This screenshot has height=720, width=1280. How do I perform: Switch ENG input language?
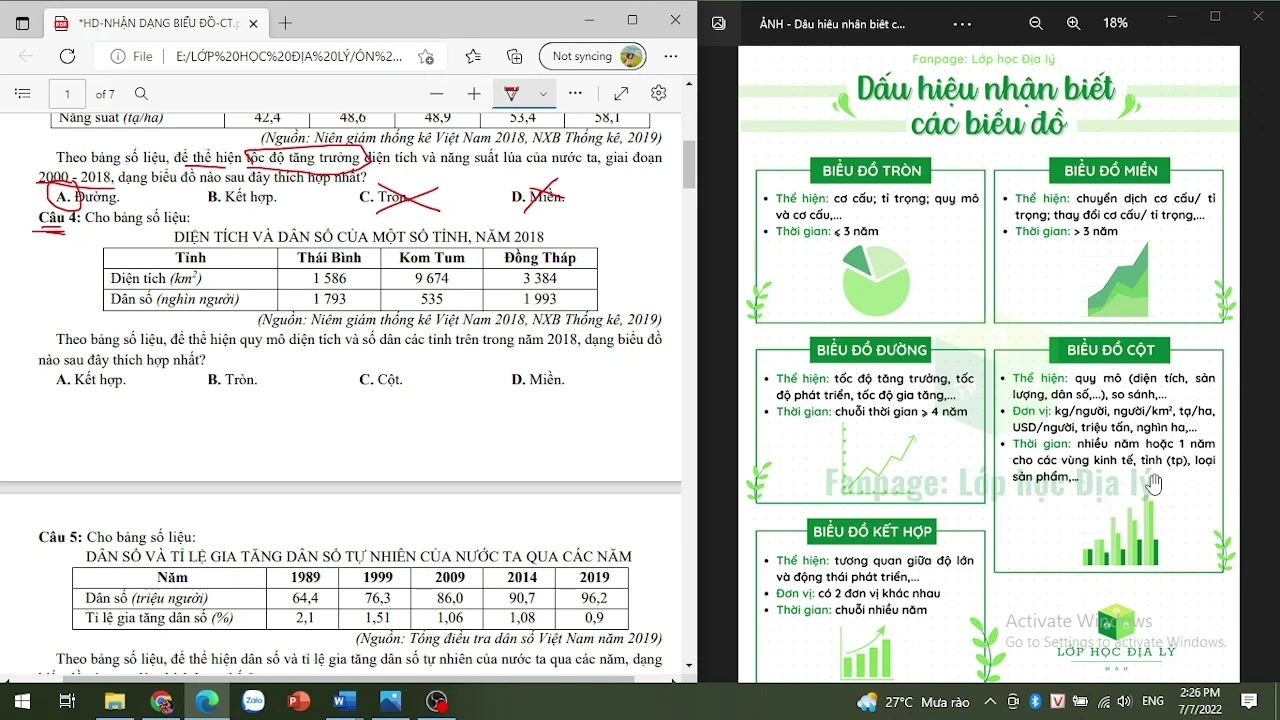pos(1152,702)
